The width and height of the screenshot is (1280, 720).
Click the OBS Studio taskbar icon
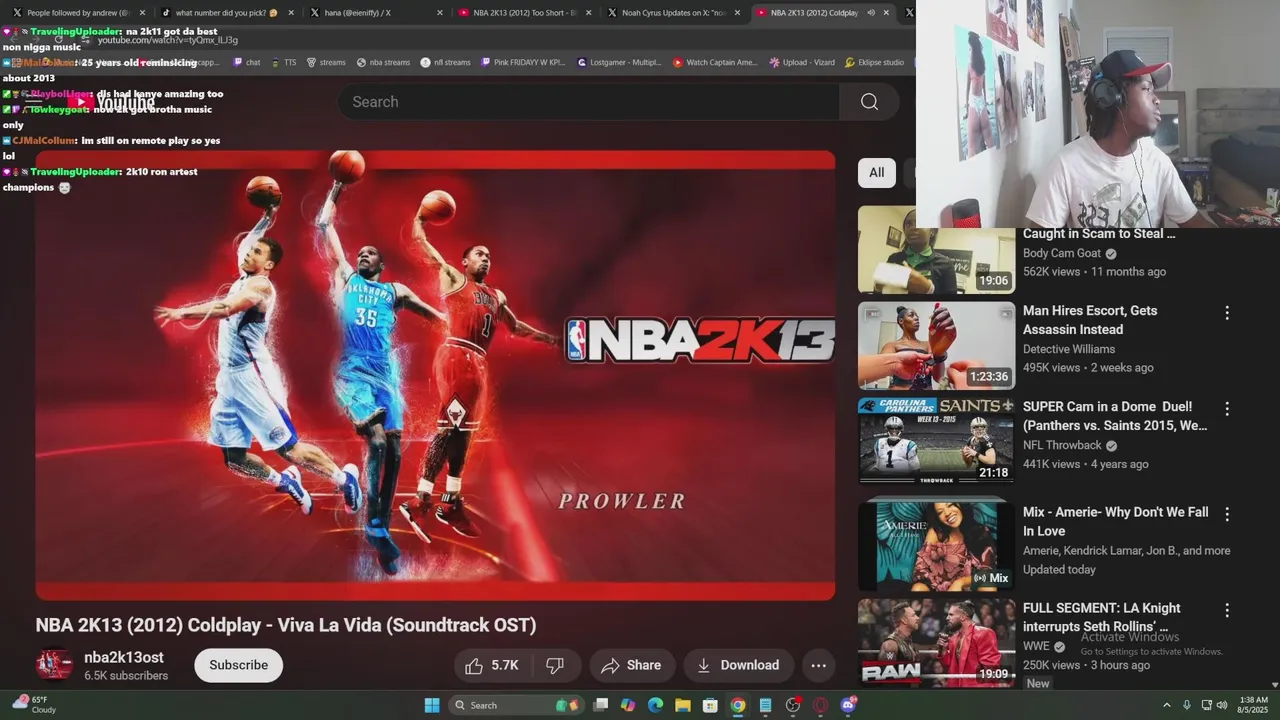coord(793,705)
